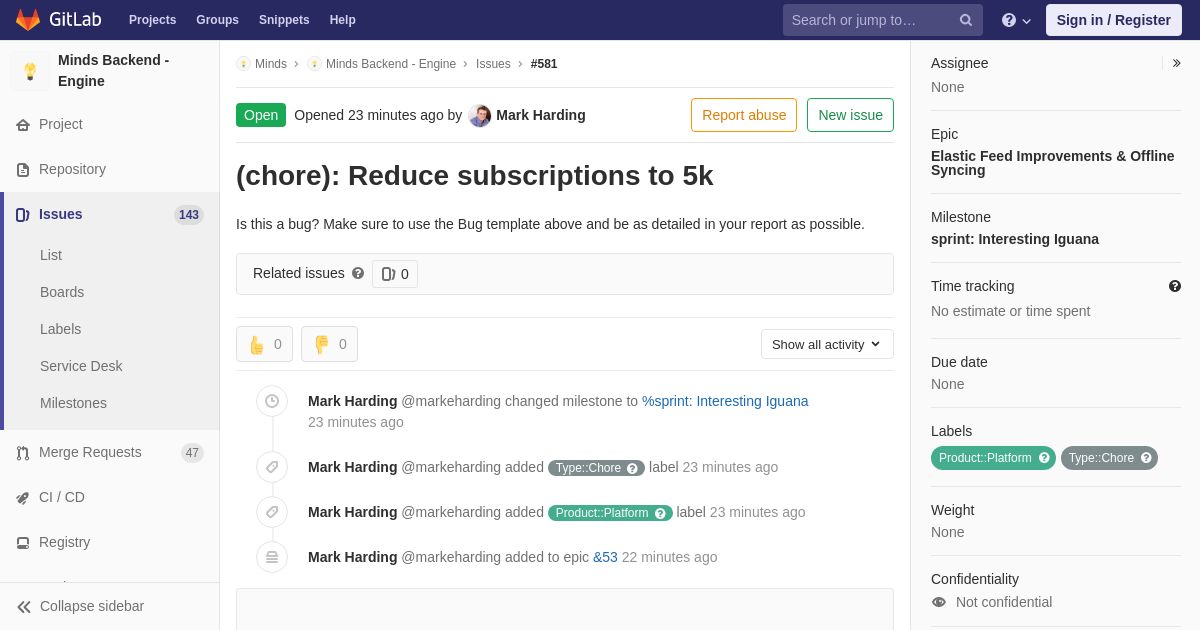
Task: Click the Issues breadcrumb link
Action: pyautogui.click(x=493, y=64)
